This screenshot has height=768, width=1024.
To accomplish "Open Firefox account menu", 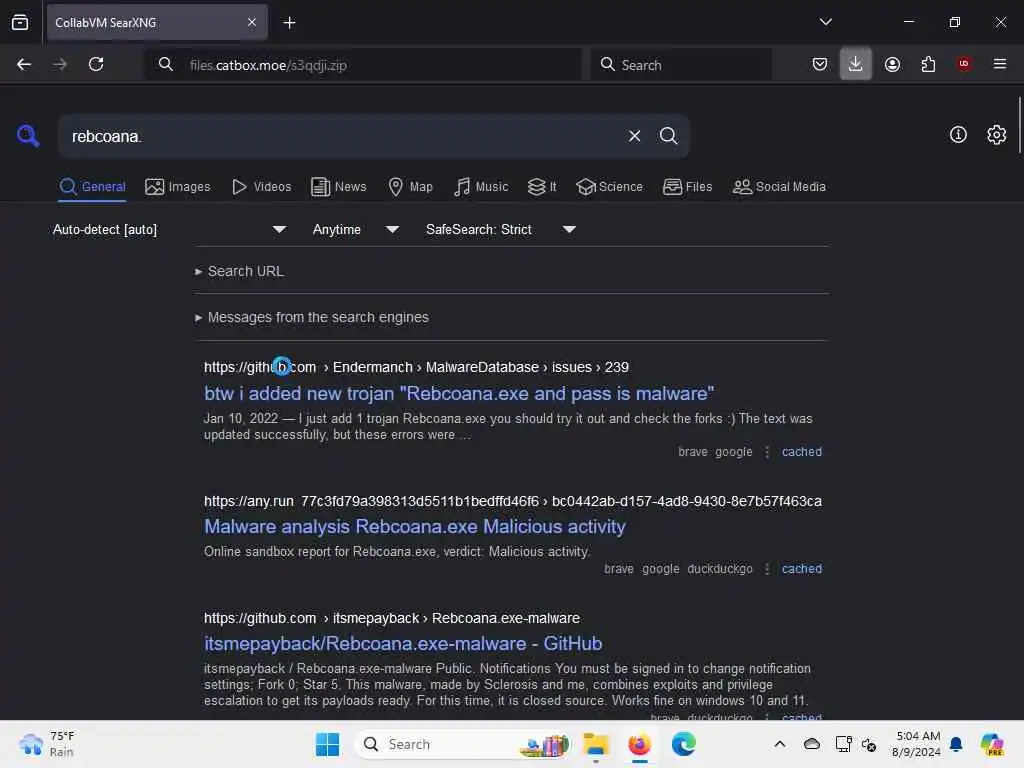I will (892, 64).
